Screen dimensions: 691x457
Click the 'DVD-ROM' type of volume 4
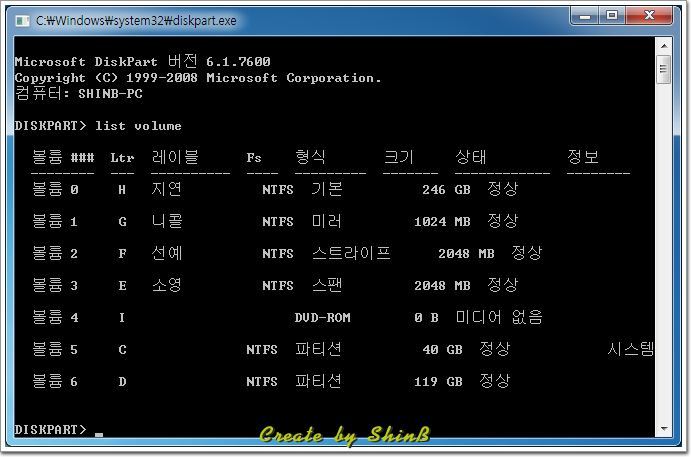point(323,318)
